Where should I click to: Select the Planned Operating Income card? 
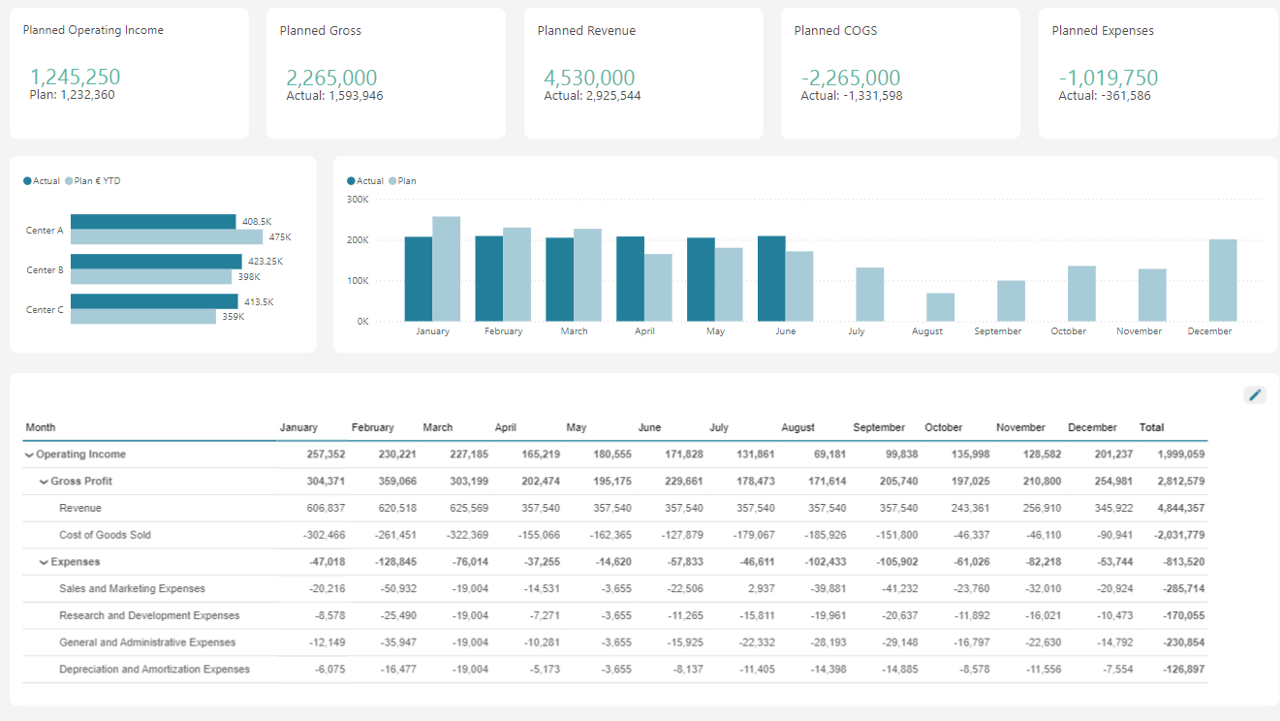click(x=128, y=72)
